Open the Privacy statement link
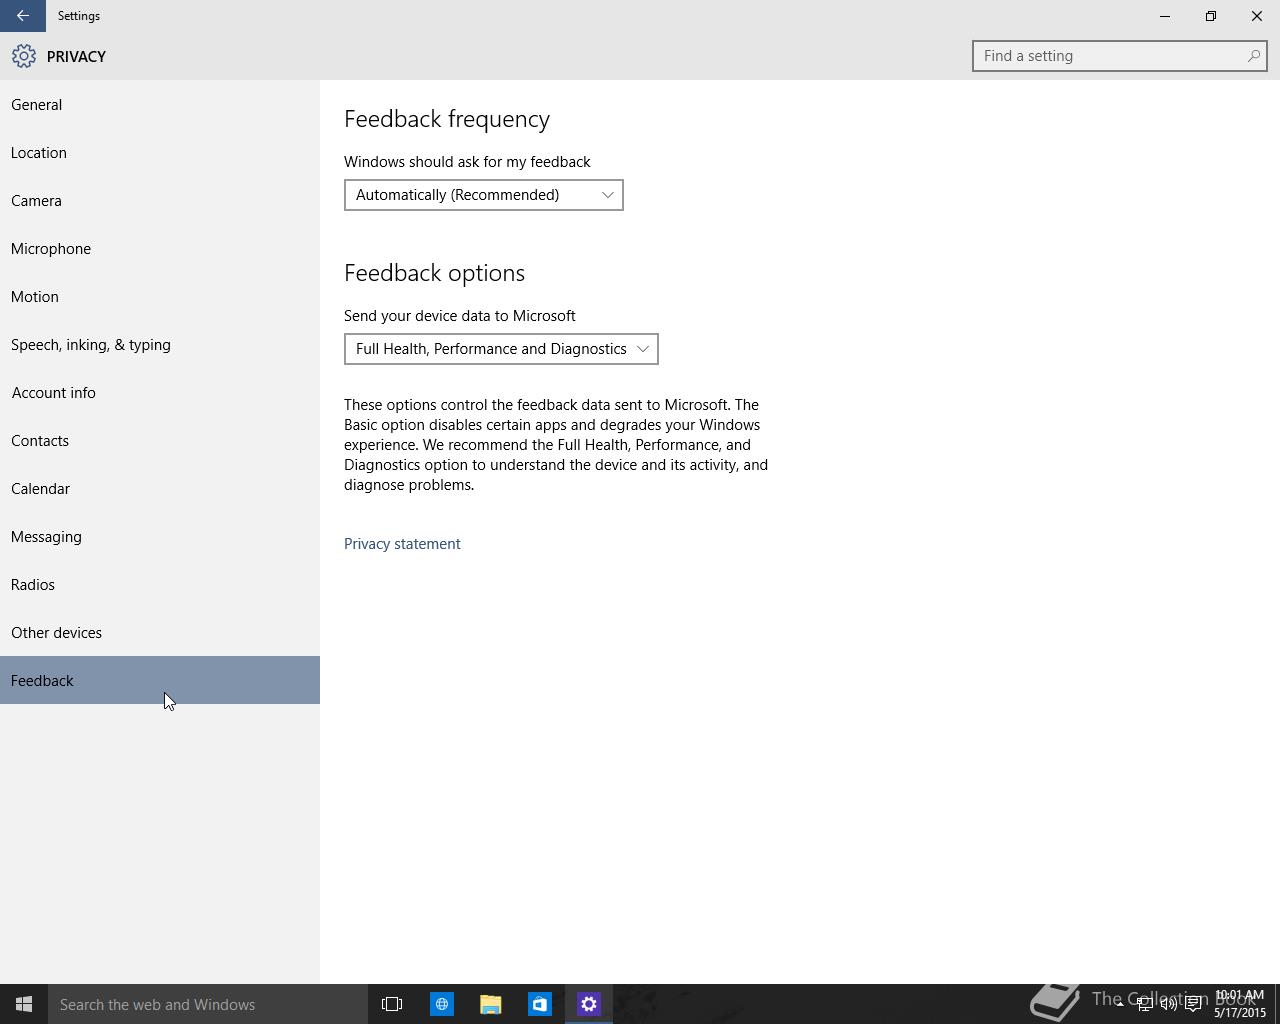Image resolution: width=1280 pixels, height=1024 pixels. tap(402, 544)
